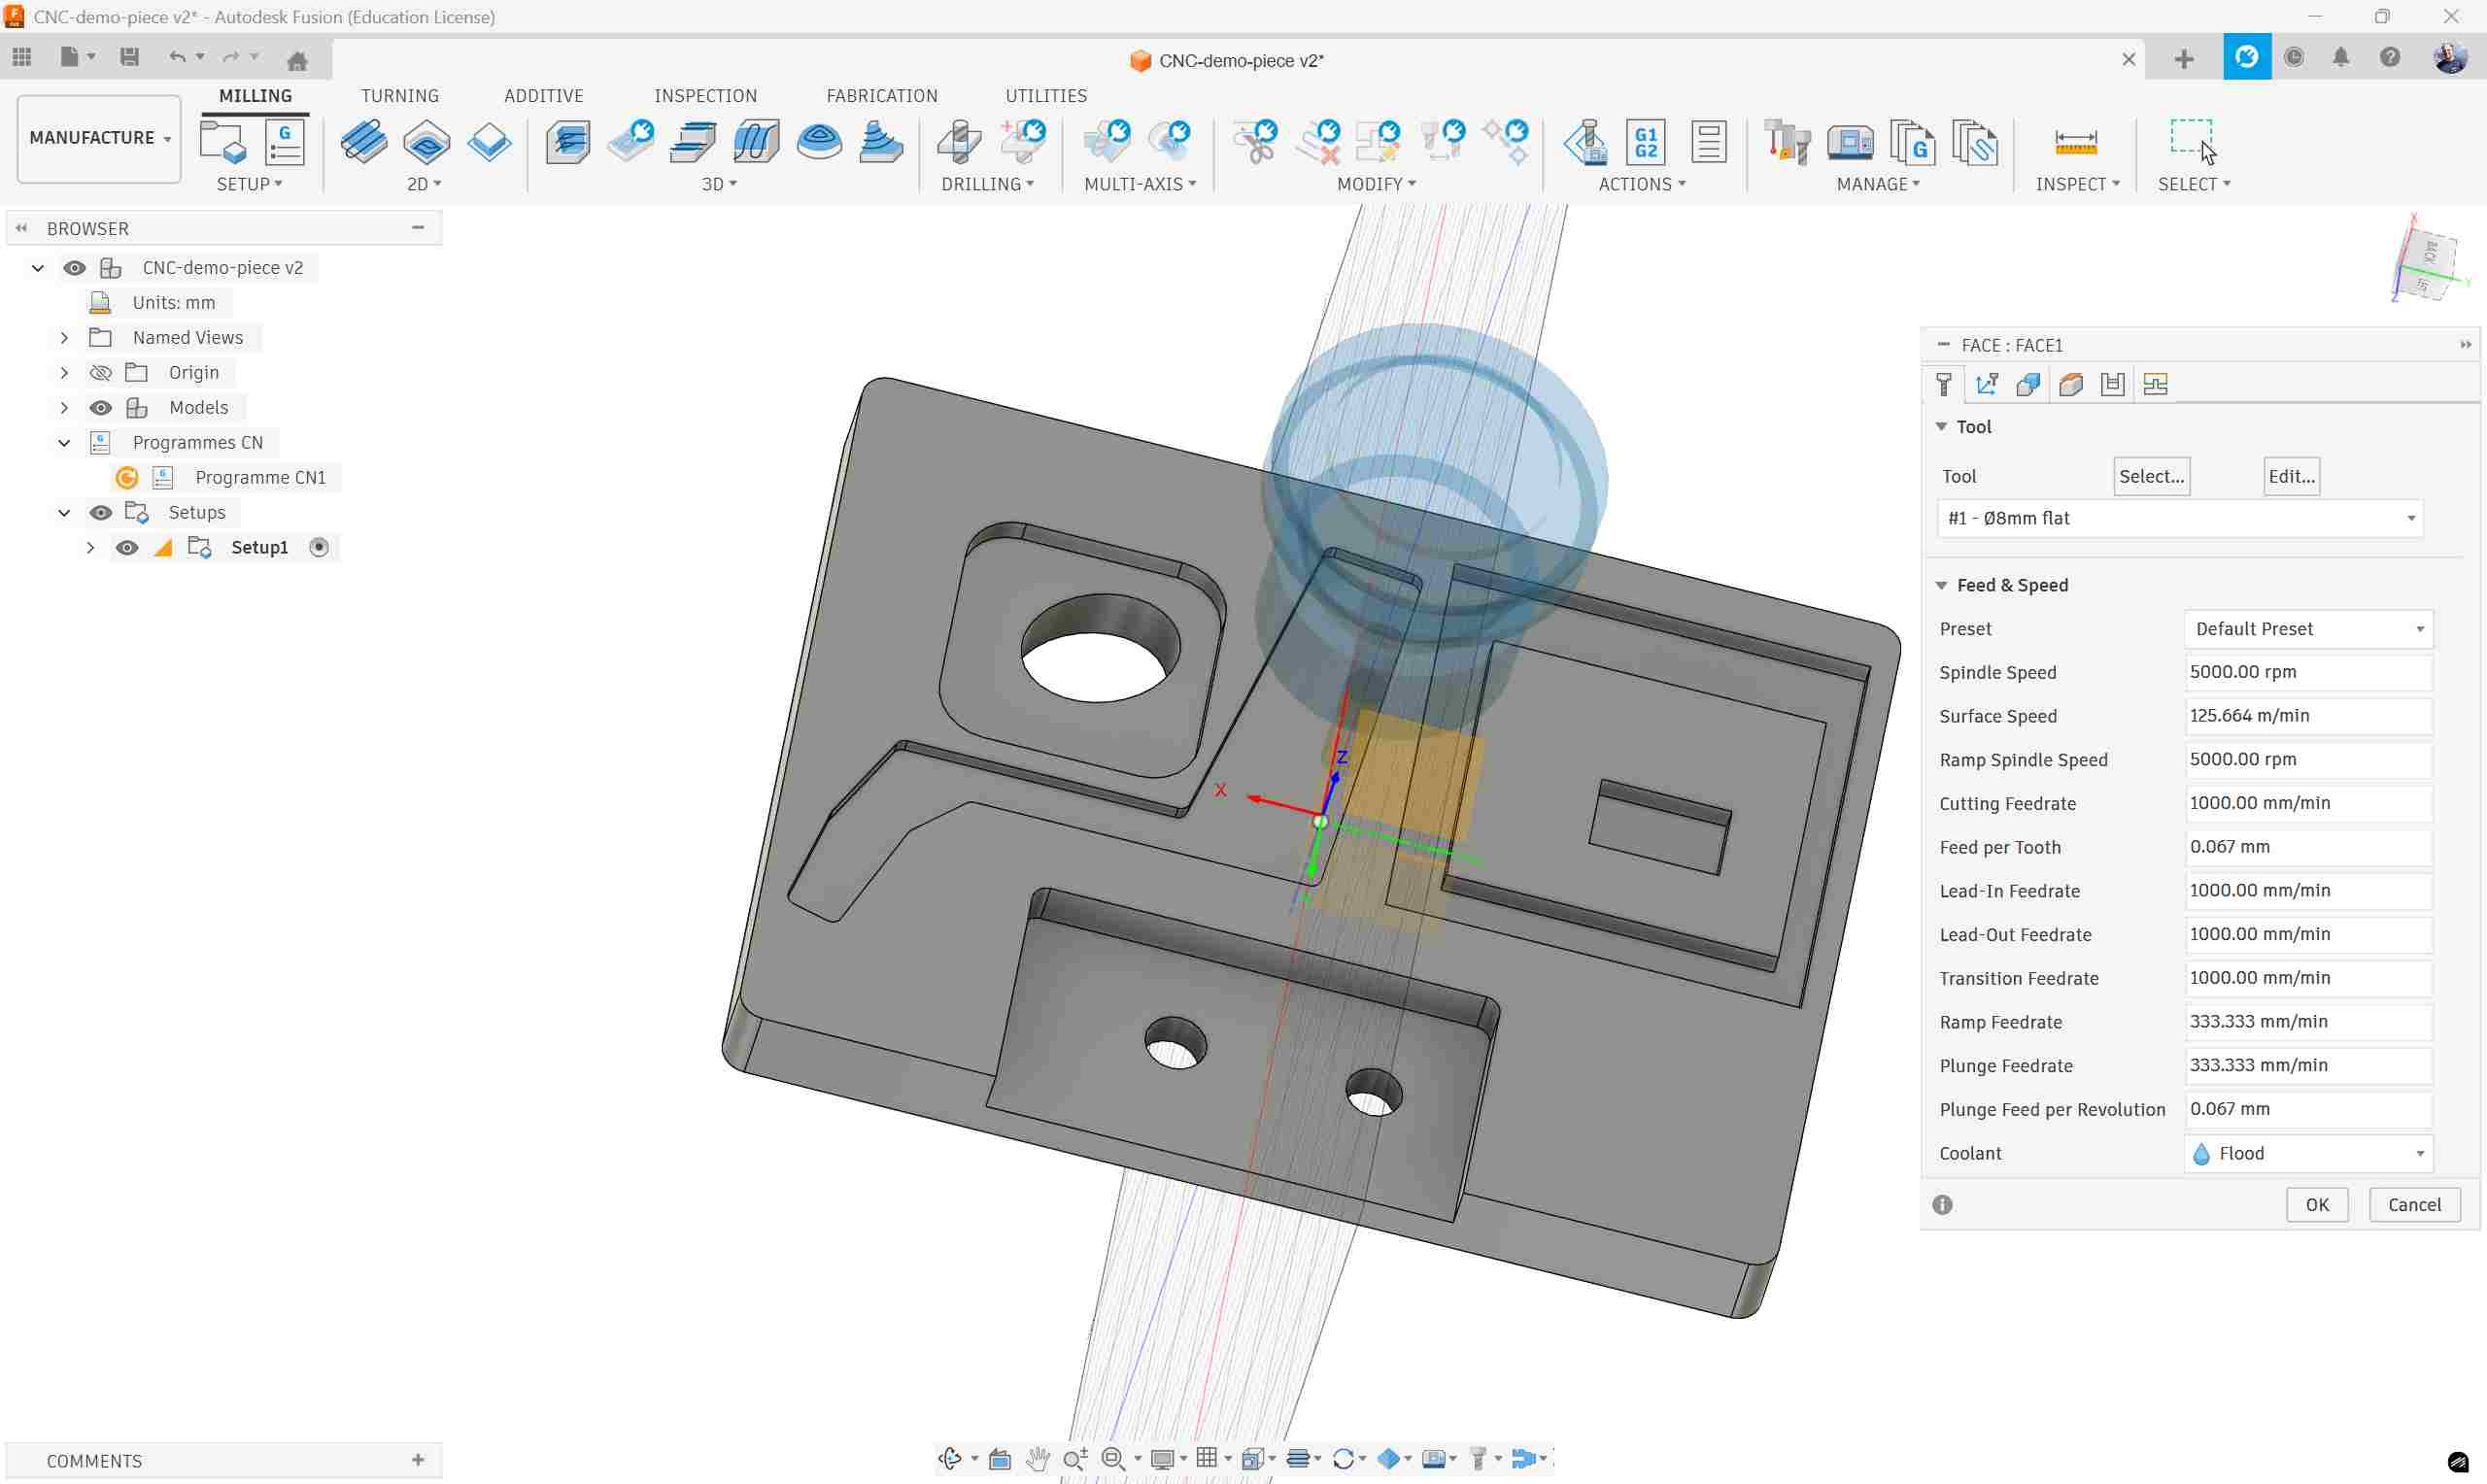Click the Drill operation icon

pyautogui.click(x=959, y=142)
